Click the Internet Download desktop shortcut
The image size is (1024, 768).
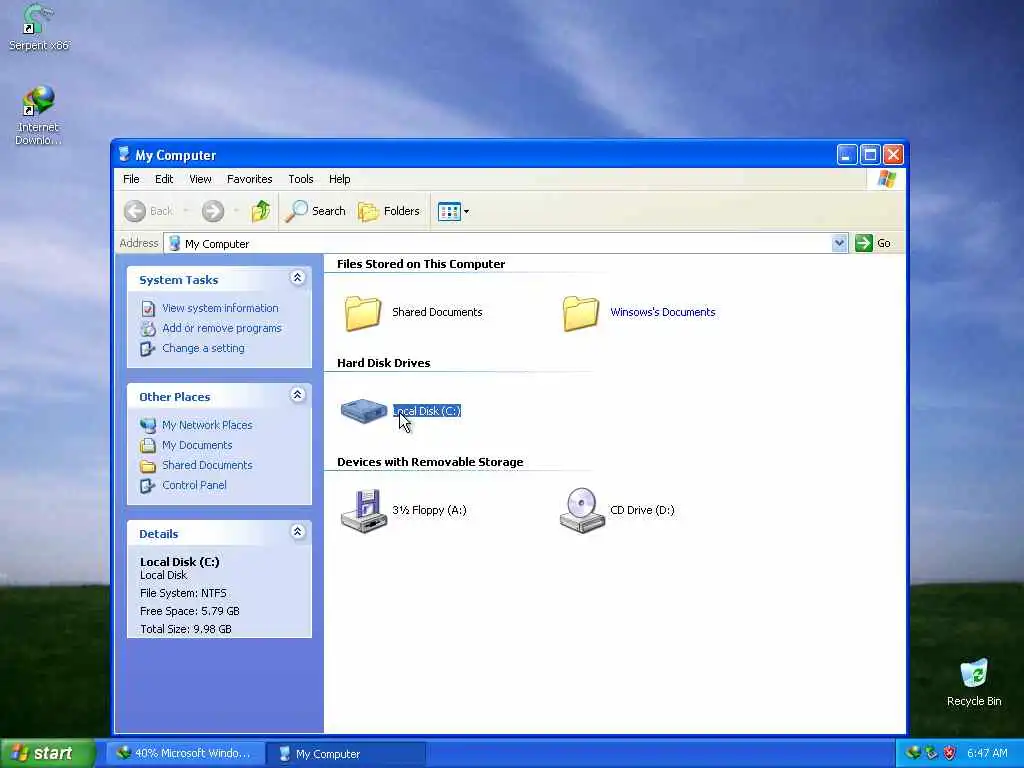pyautogui.click(x=39, y=116)
